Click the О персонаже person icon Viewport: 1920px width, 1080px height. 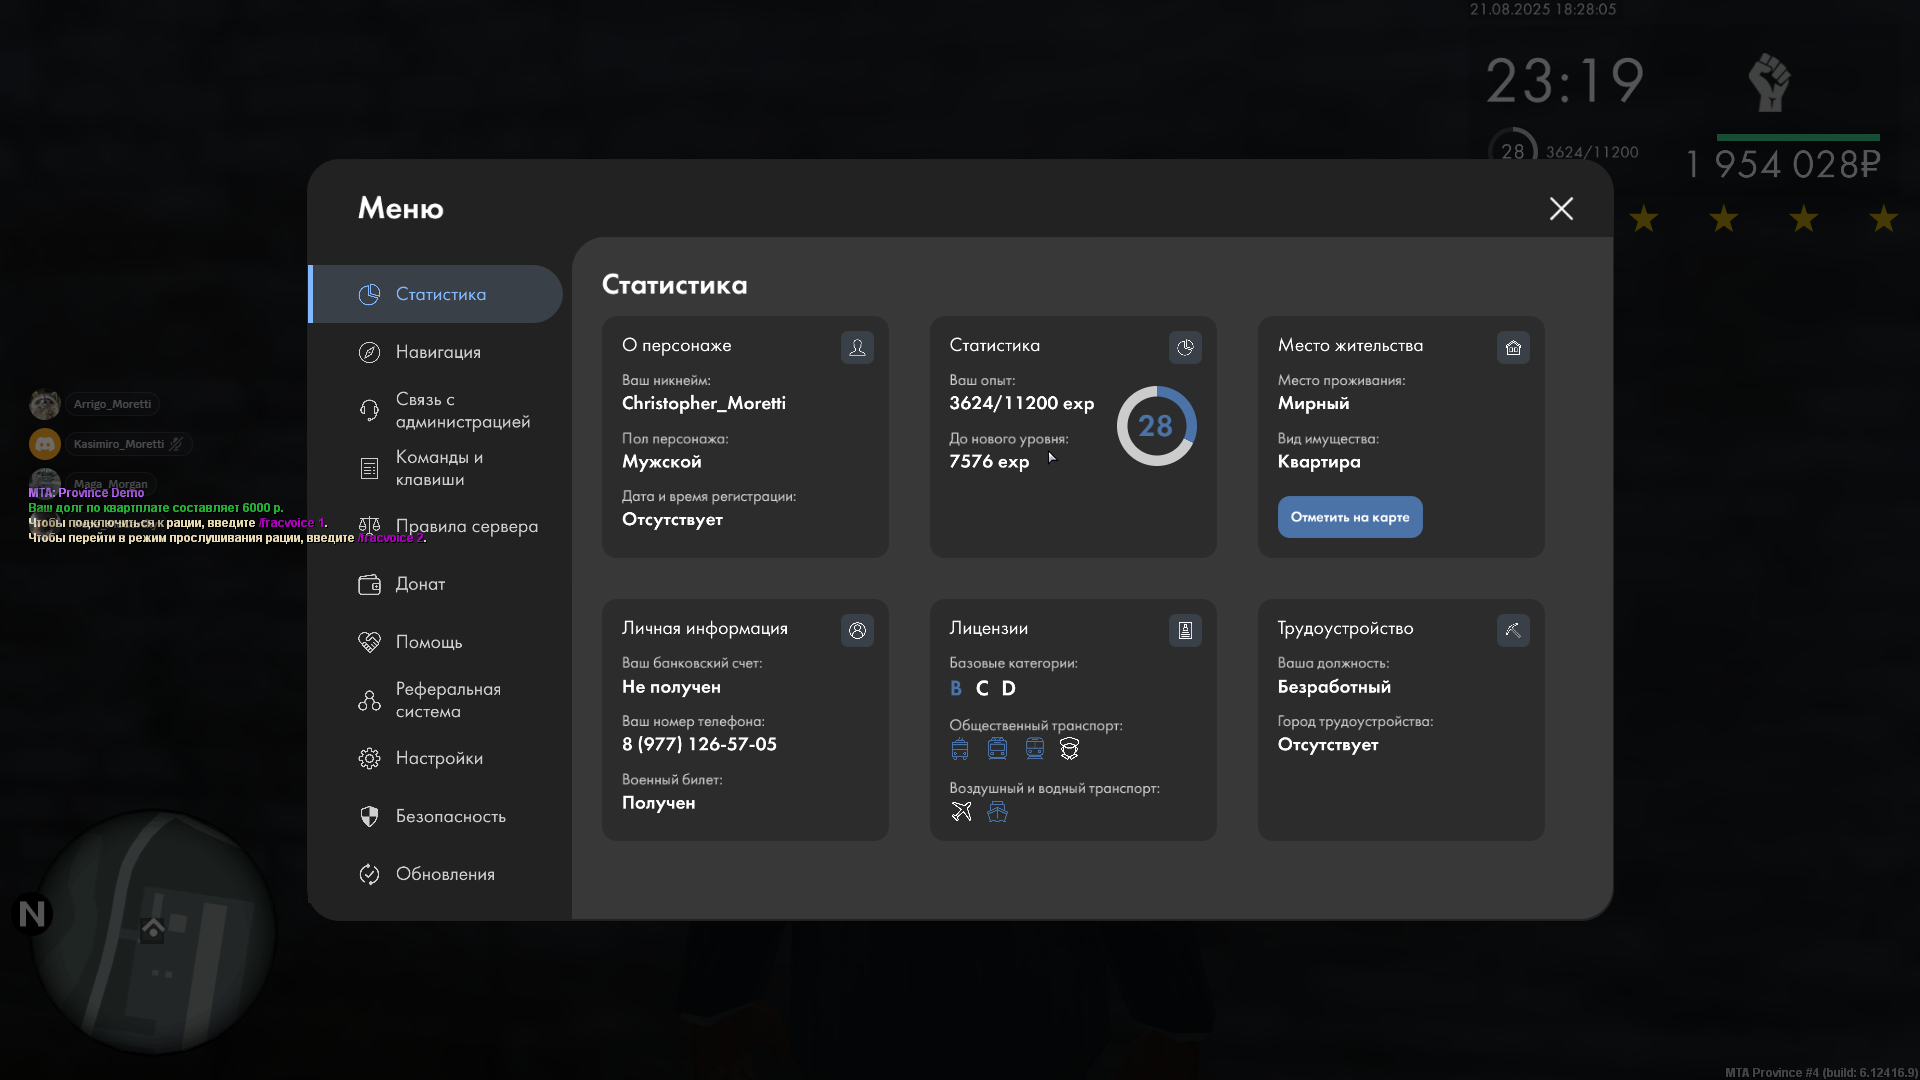click(x=857, y=347)
